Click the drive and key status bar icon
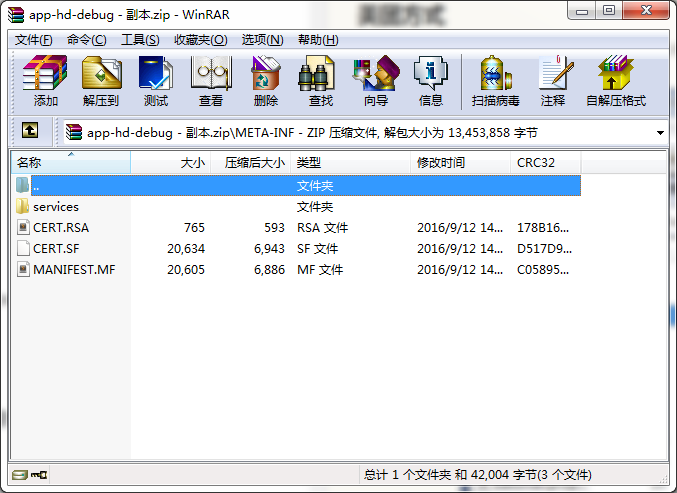The height and width of the screenshot is (493, 677). (x=30, y=474)
